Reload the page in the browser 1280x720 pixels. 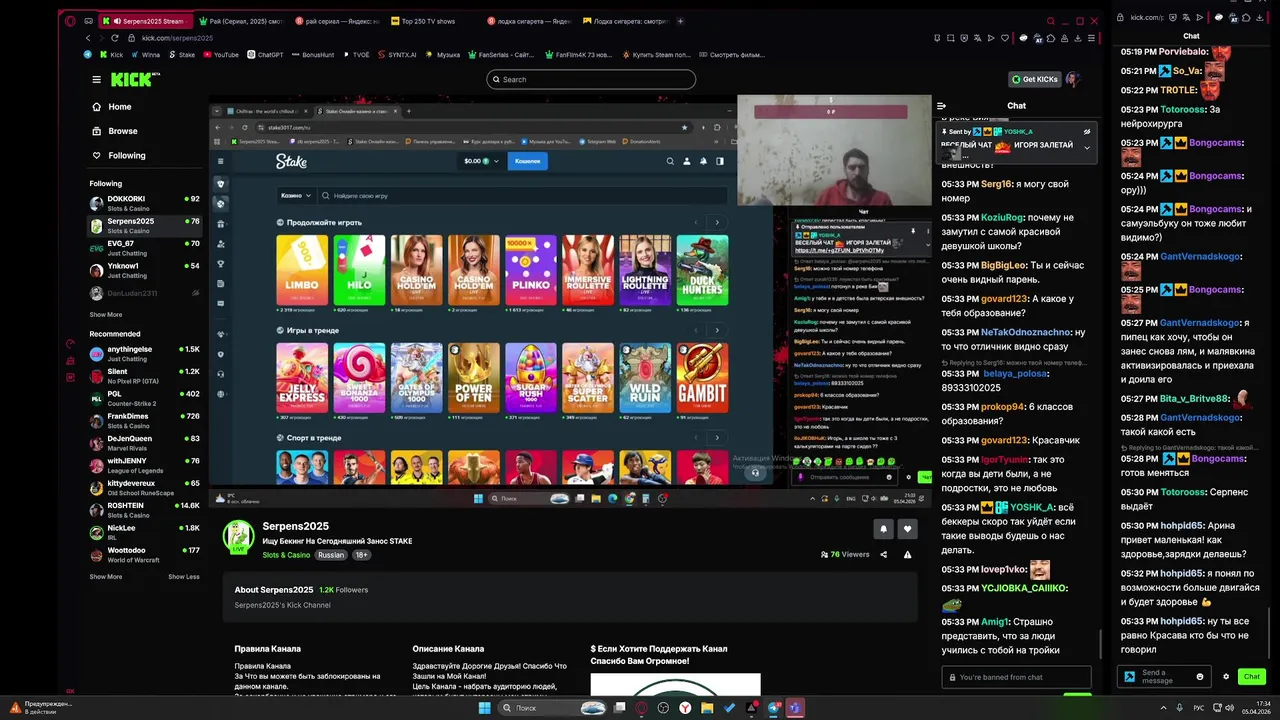[x=115, y=38]
